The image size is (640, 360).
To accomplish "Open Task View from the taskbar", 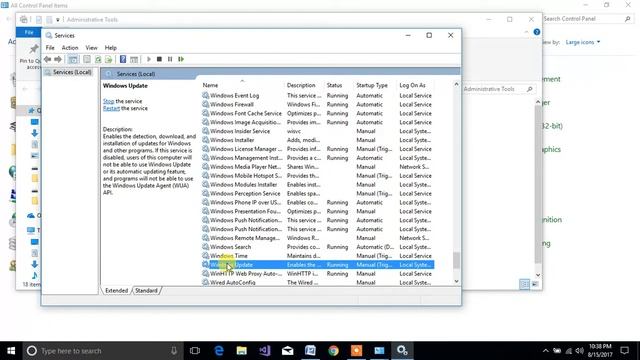I will 195,351.
